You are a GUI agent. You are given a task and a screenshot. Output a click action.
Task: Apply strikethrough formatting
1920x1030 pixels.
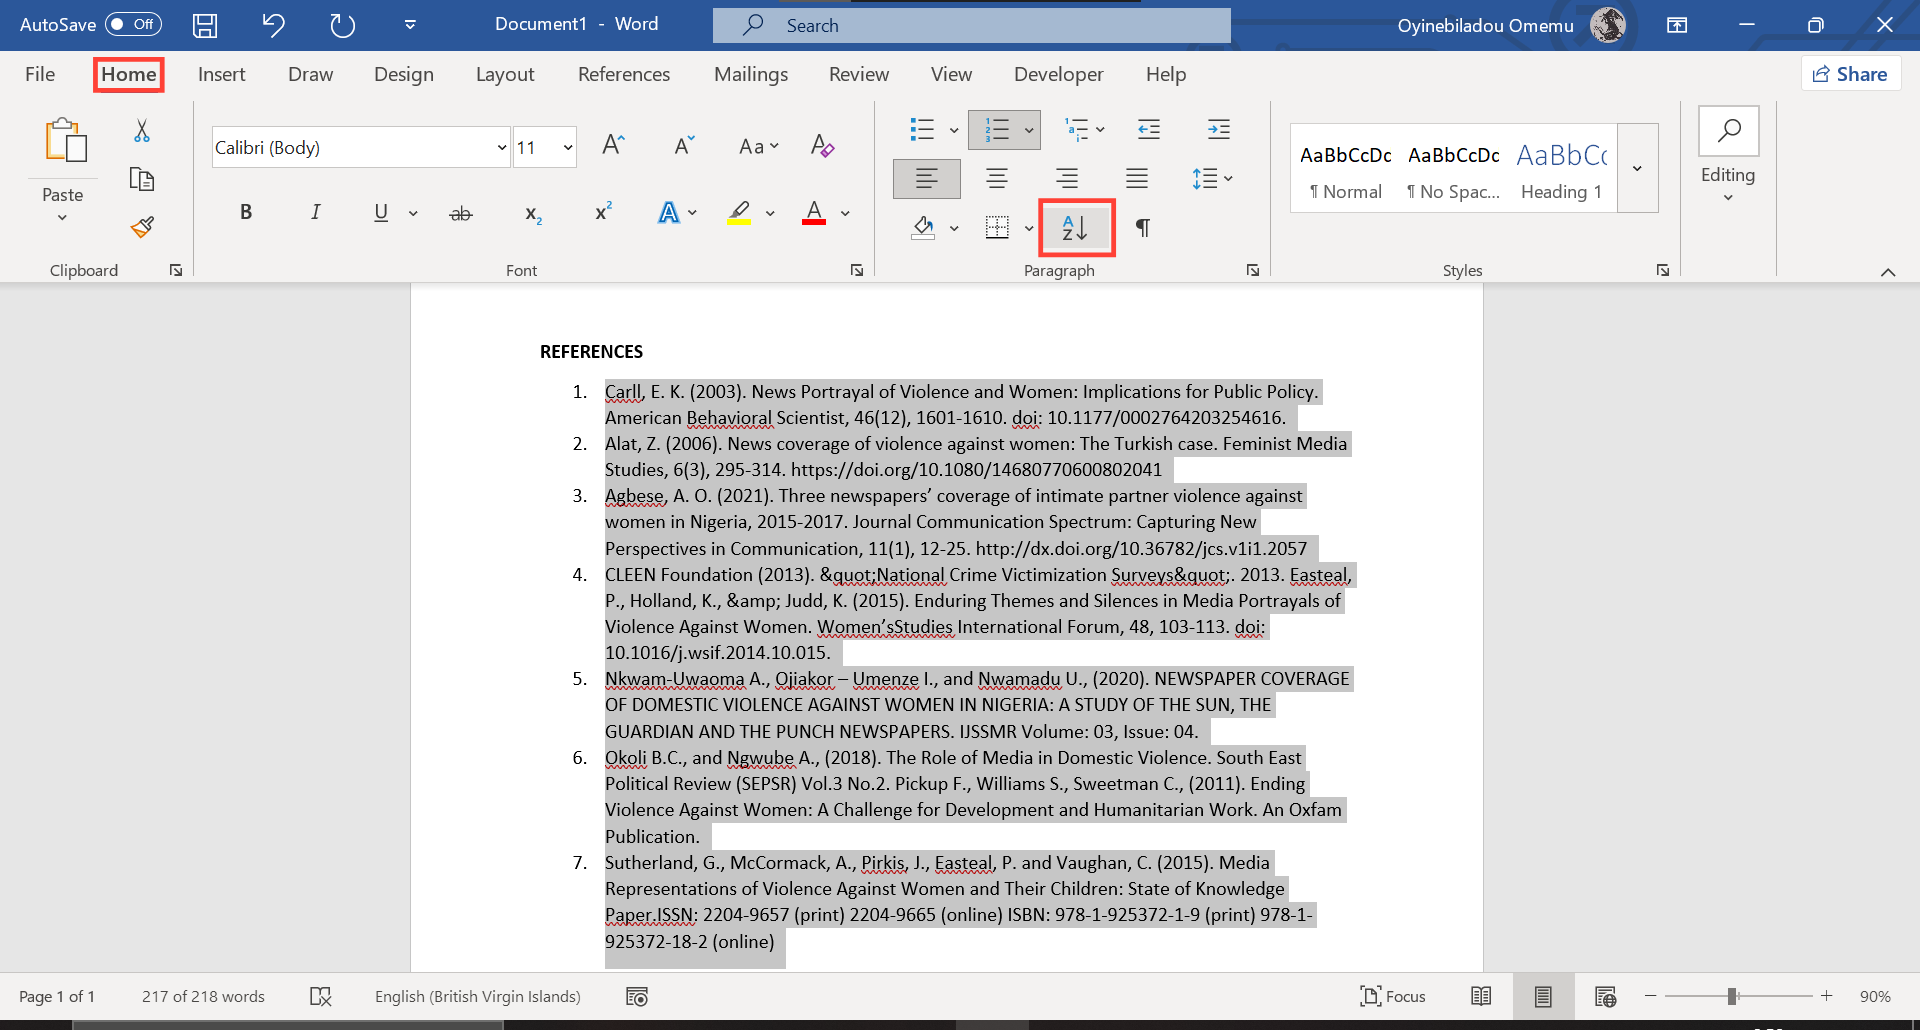click(460, 212)
